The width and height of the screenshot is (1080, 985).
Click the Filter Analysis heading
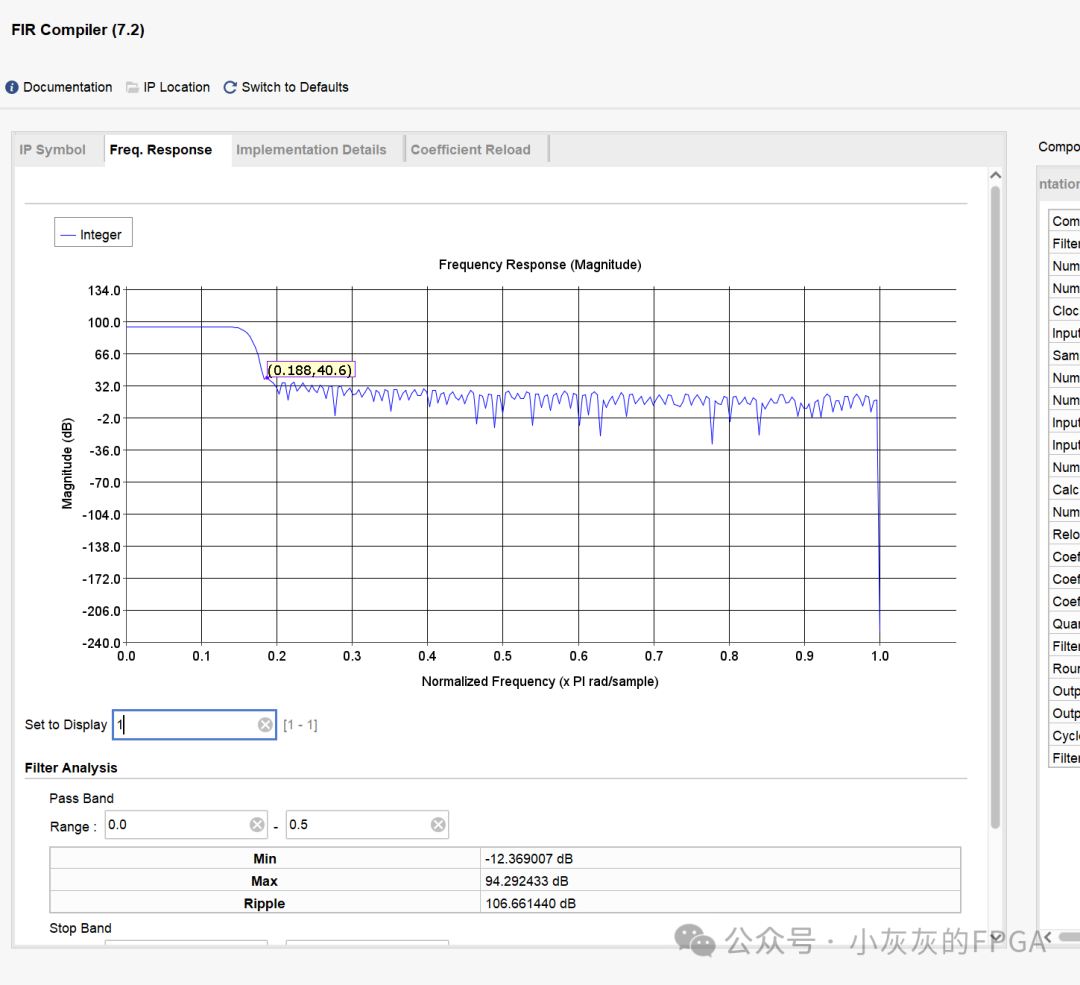[x=71, y=768]
